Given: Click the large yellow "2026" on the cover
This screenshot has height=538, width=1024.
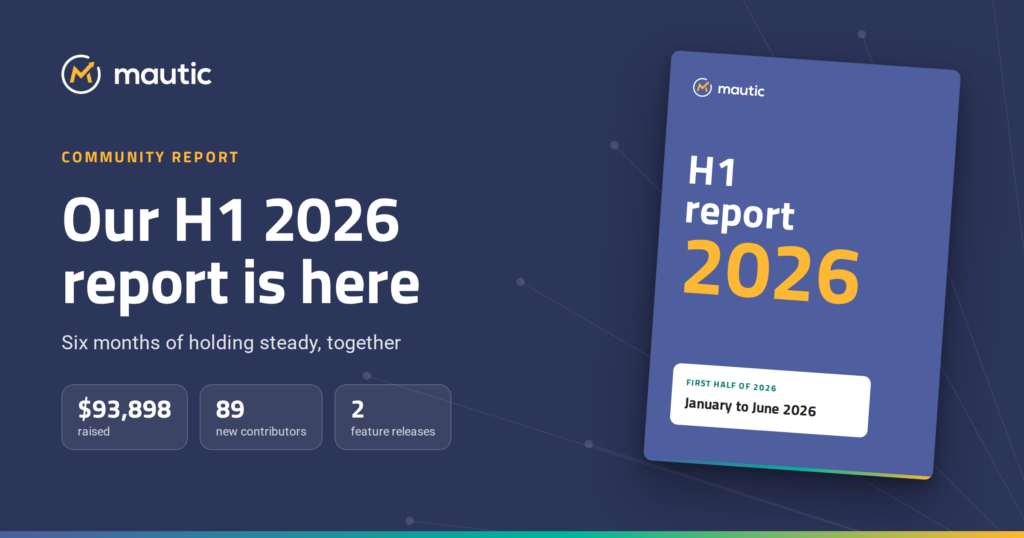Looking at the screenshot, I should pos(771,272).
